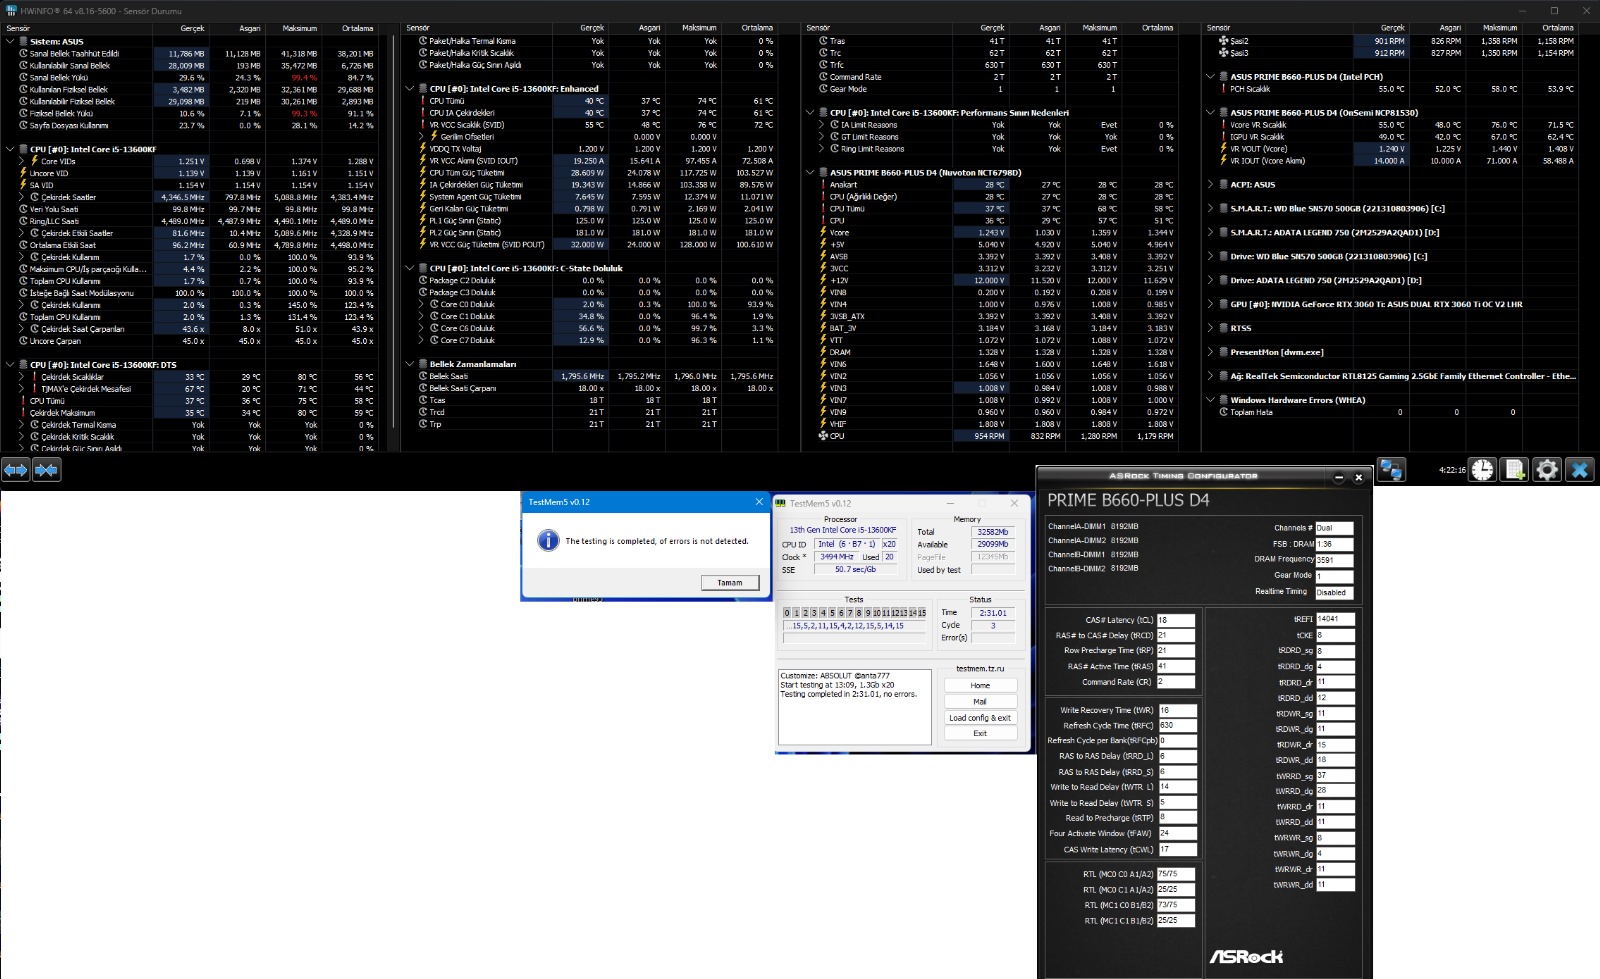1600x979 pixels.
Task: Click the lightning icon beside Vcore
Action: [823, 233]
